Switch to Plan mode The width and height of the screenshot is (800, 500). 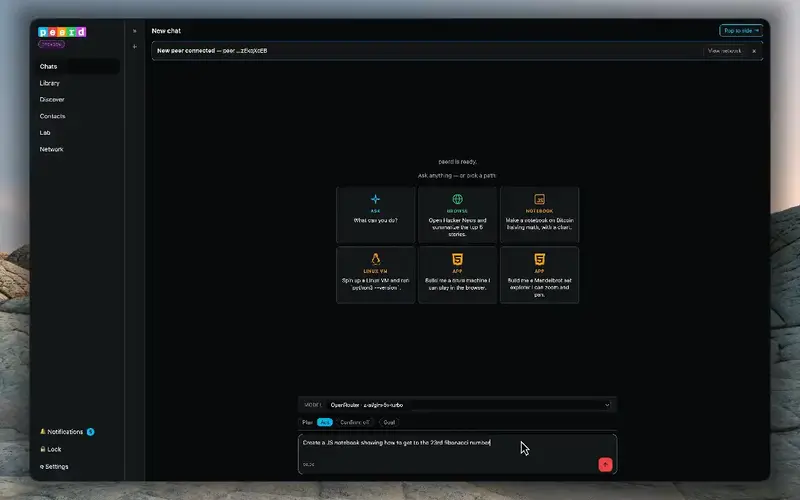pyautogui.click(x=307, y=422)
